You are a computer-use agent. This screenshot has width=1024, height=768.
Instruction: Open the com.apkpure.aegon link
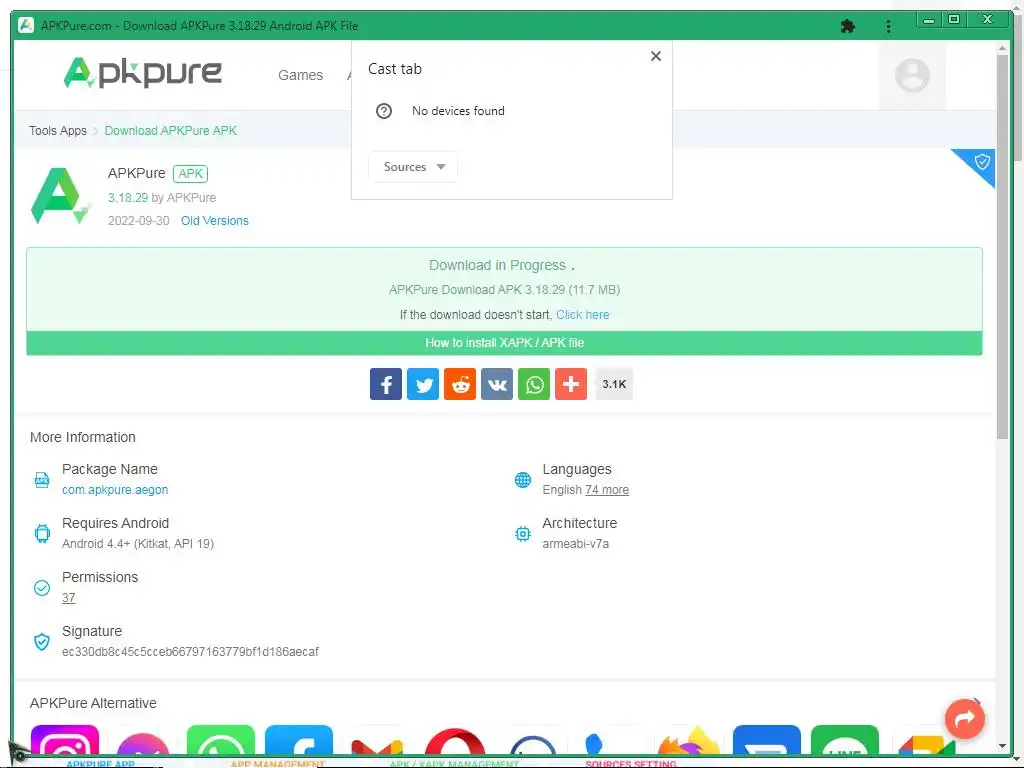(x=115, y=490)
